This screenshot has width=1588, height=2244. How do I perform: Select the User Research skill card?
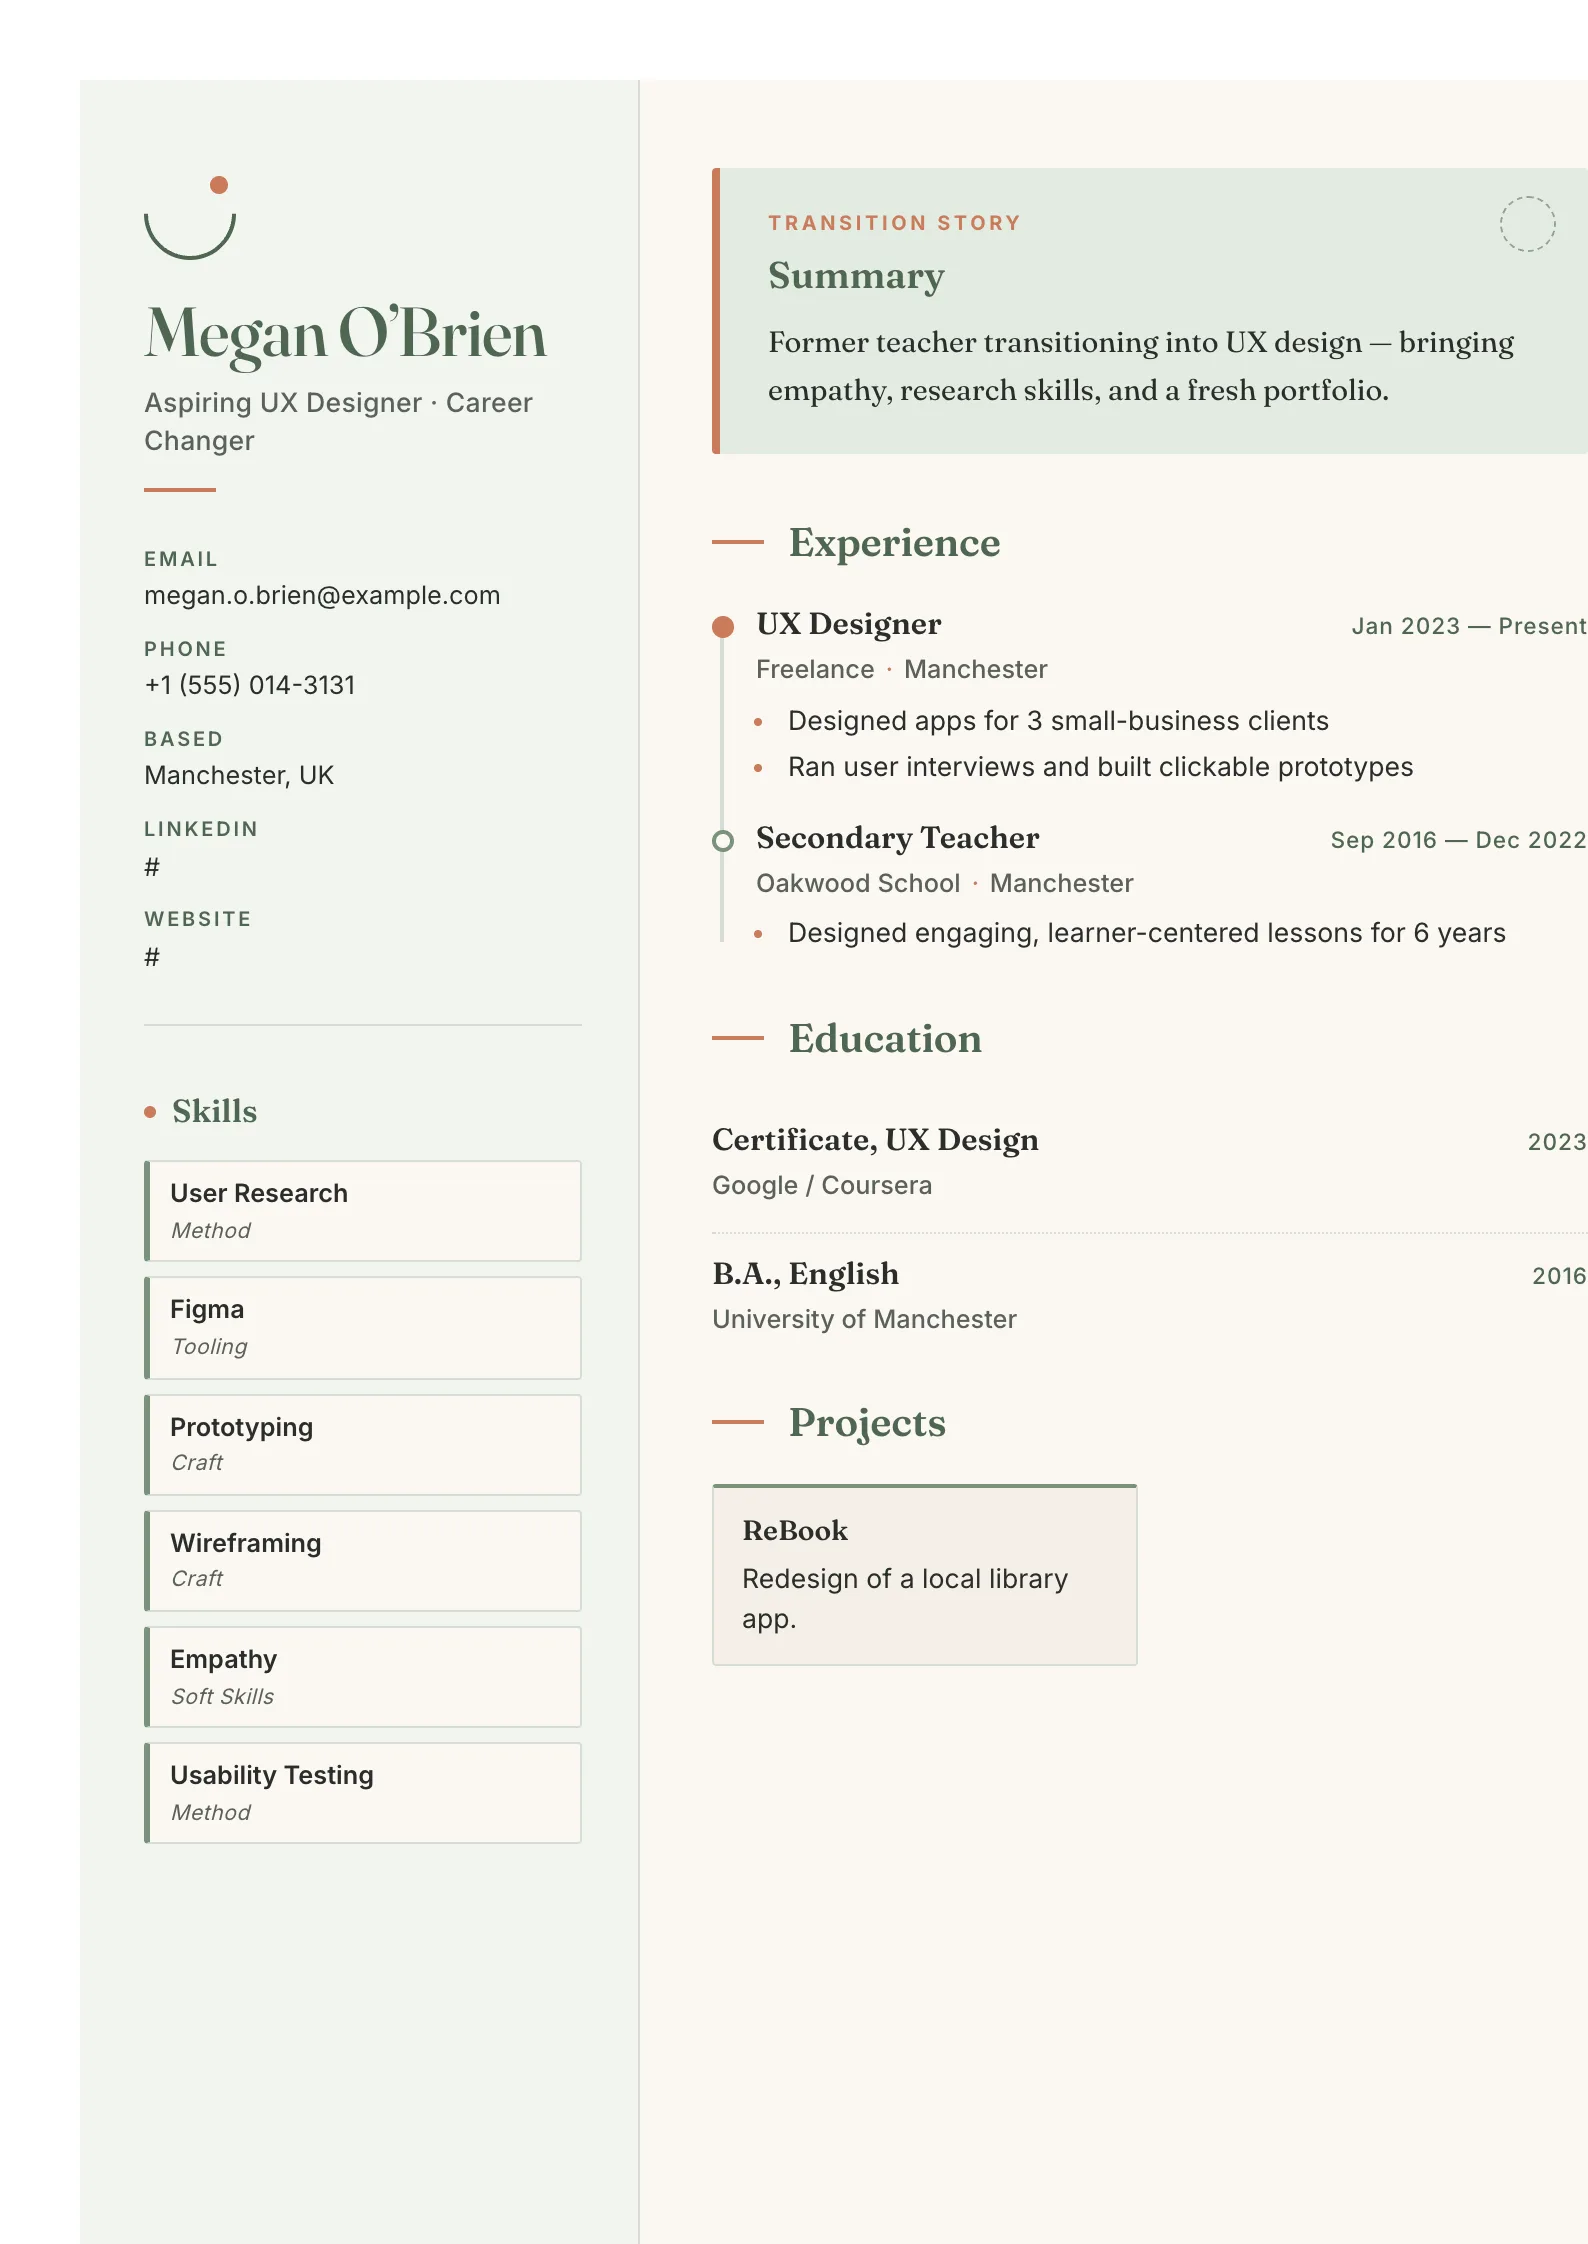point(363,1211)
